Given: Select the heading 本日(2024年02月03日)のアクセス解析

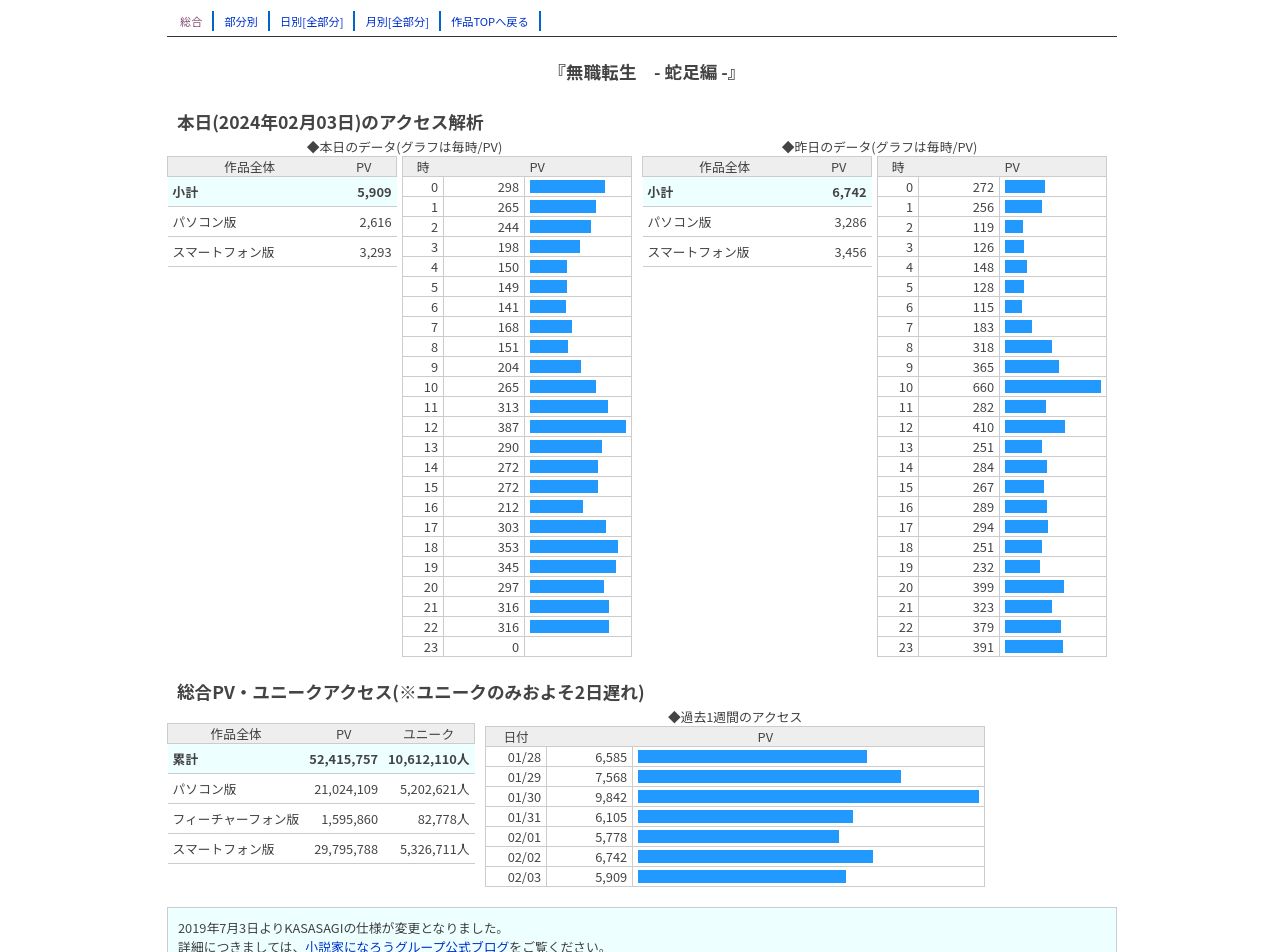Looking at the screenshot, I should 330,122.
